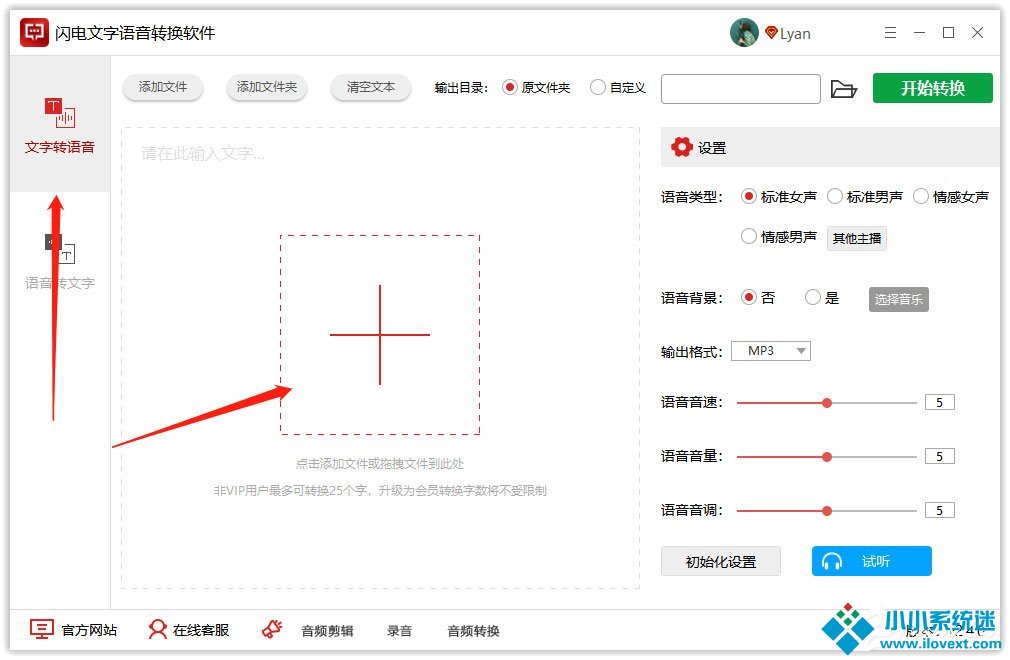Click the 在线客服 person icon
Viewport: 1010px width, 660px height.
pos(157,629)
